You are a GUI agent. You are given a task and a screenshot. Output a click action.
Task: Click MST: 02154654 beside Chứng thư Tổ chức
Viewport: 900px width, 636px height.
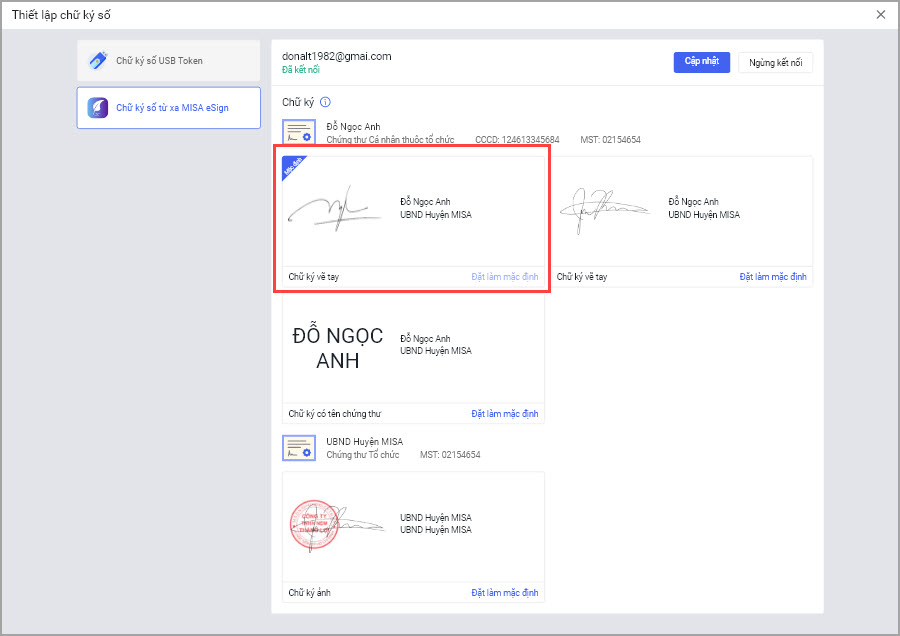[450, 455]
